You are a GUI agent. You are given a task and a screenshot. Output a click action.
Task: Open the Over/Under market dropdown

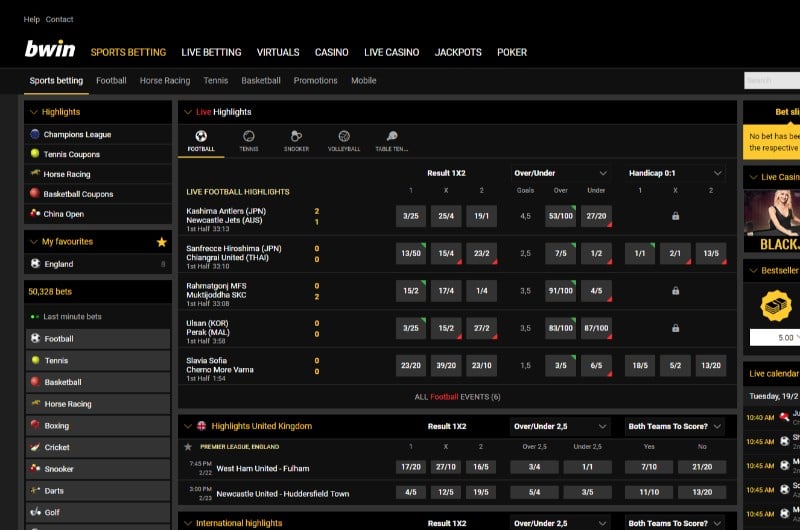click(x=560, y=173)
